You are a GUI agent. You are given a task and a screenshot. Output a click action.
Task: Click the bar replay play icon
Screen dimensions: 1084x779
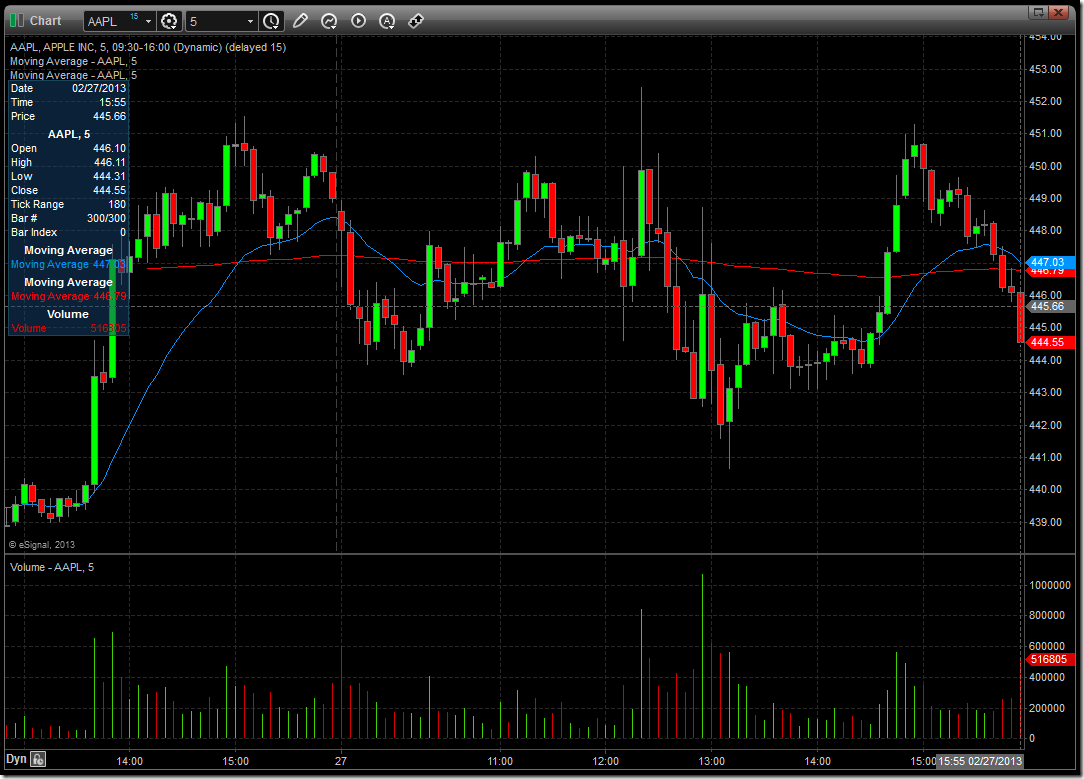pyautogui.click(x=358, y=21)
